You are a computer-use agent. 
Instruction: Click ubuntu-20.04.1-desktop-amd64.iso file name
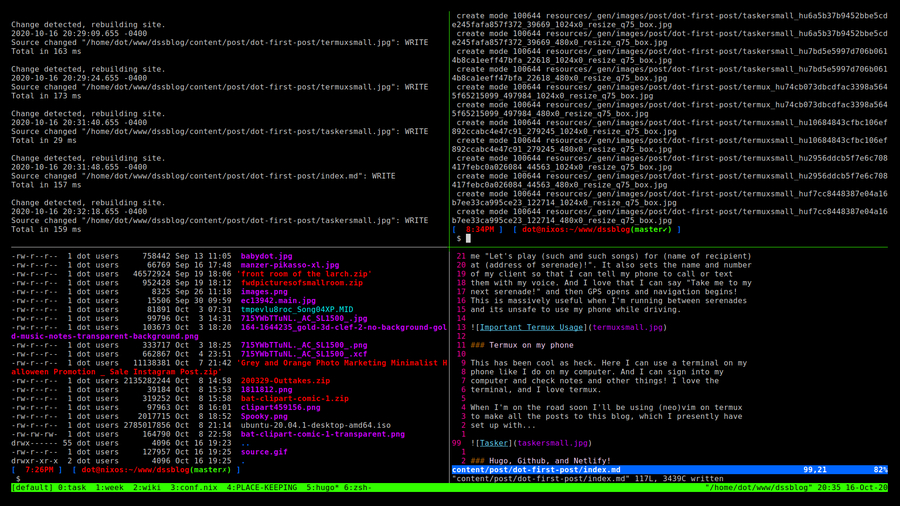click(x=316, y=426)
